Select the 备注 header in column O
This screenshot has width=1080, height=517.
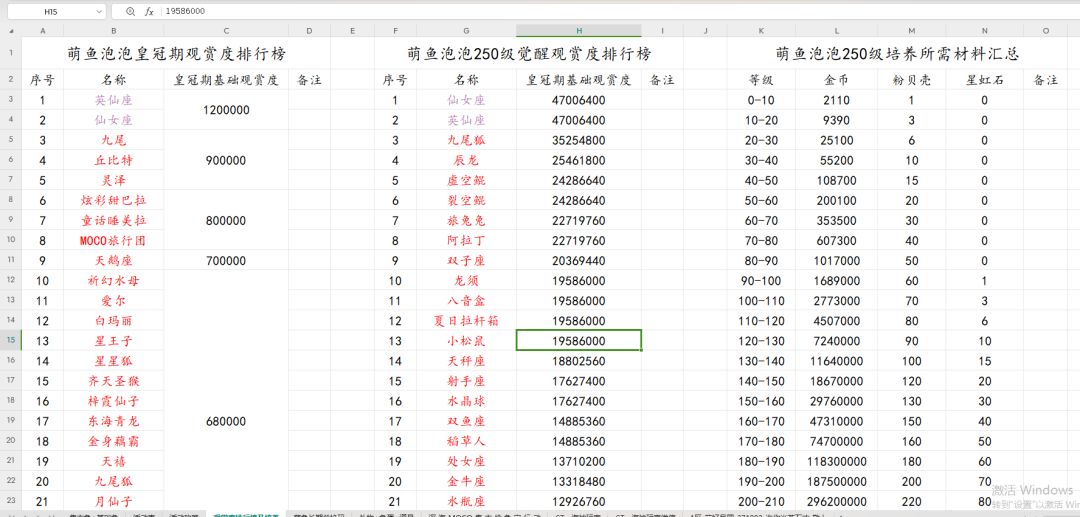pyautogui.click(x=1046, y=80)
